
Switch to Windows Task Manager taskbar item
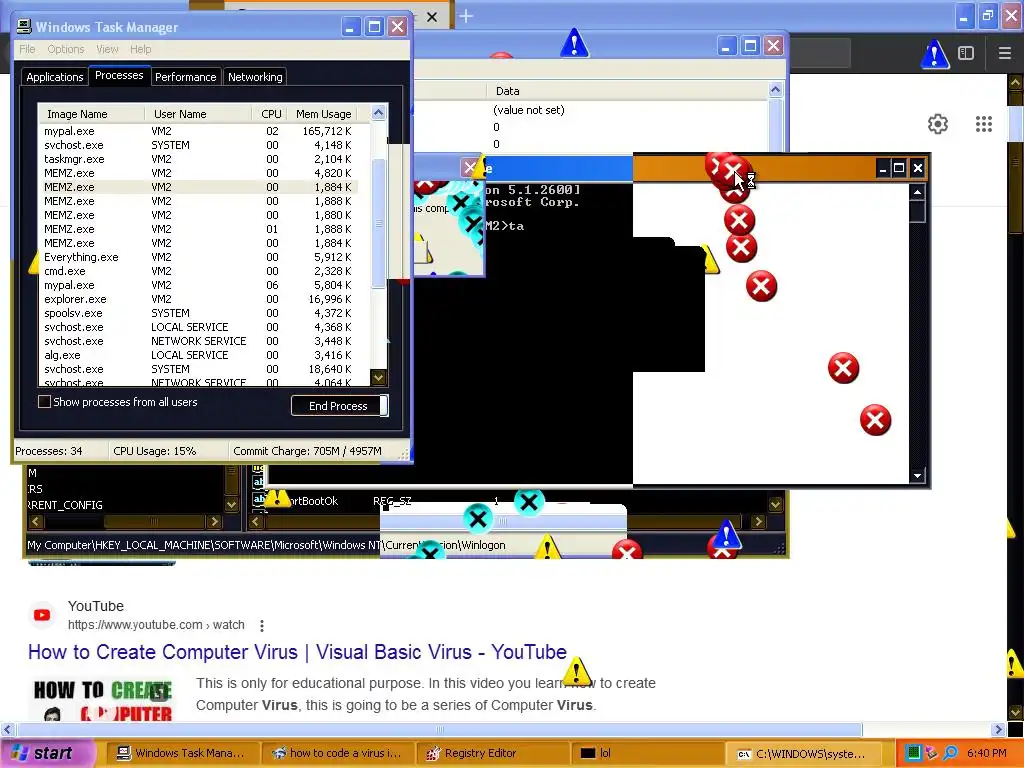pyautogui.click(x=181, y=753)
